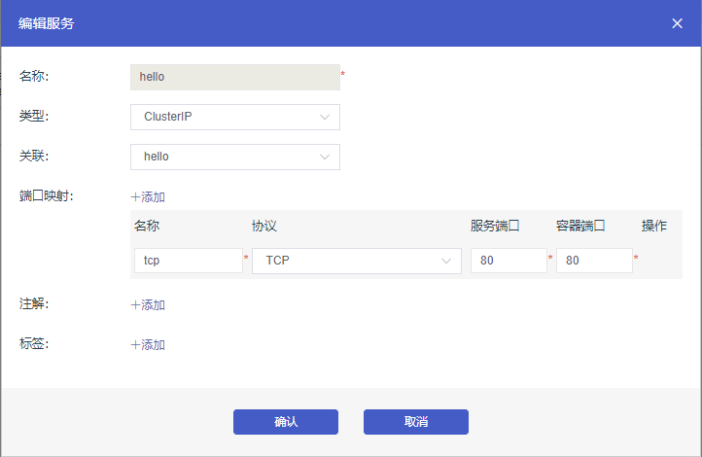Open the 类型 dropdown showing ClusterIP
The width and height of the screenshot is (702, 457).
235,117
